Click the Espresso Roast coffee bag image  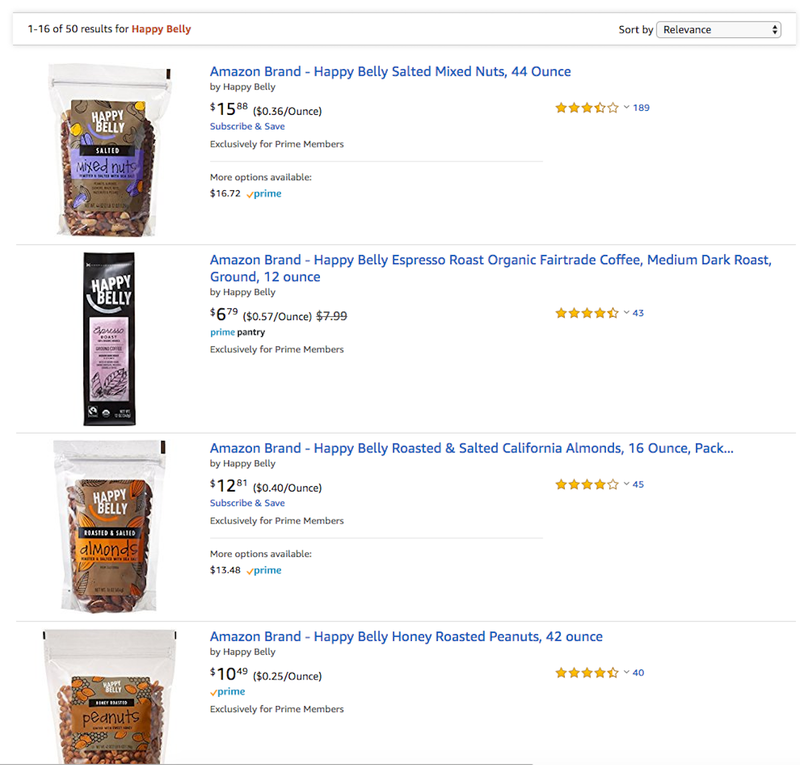coord(109,339)
